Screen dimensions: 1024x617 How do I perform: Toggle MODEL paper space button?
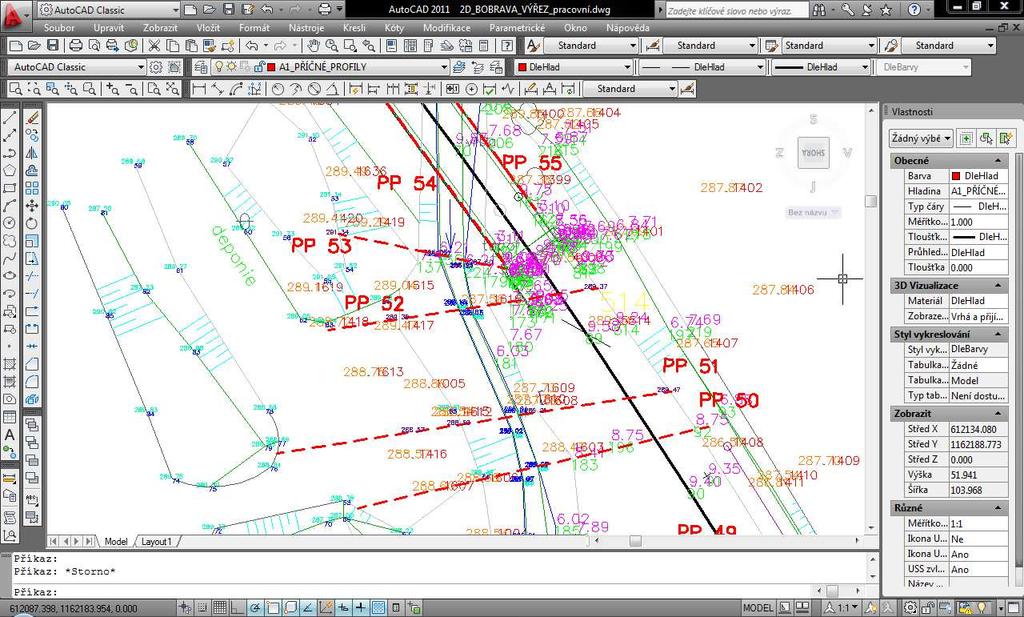pos(758,608)
